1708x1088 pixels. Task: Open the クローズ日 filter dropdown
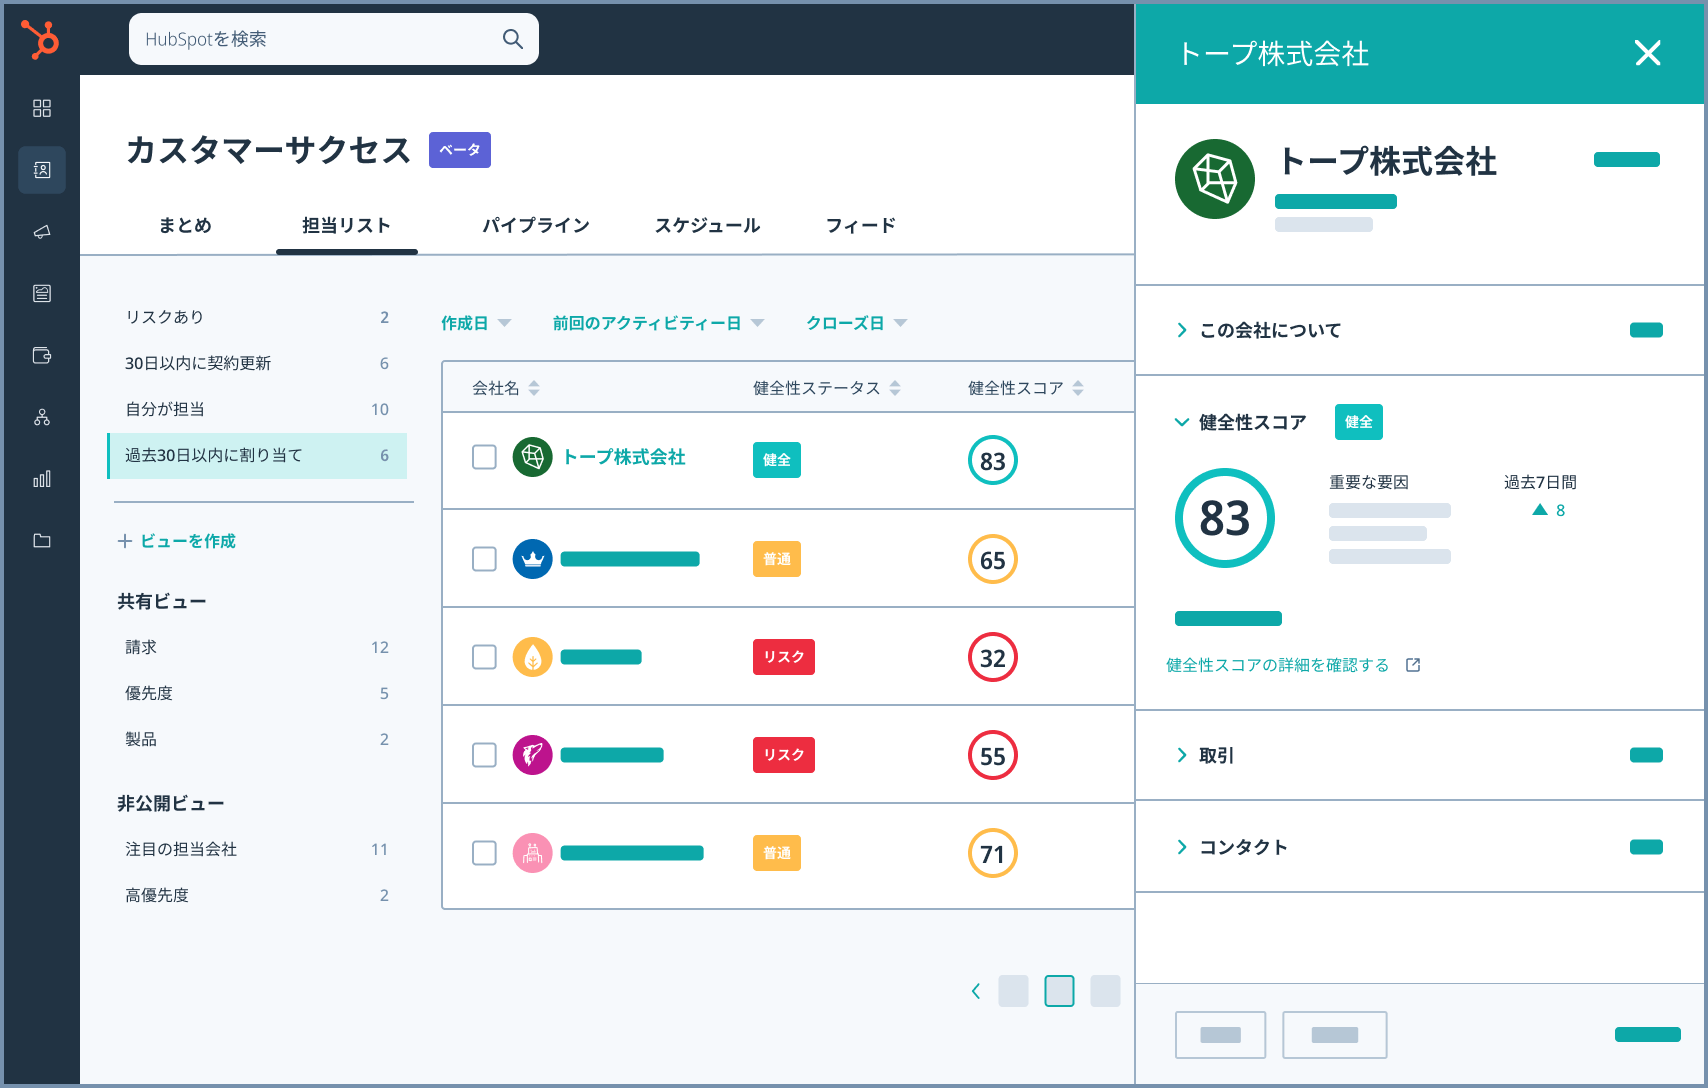pos(856,323)
